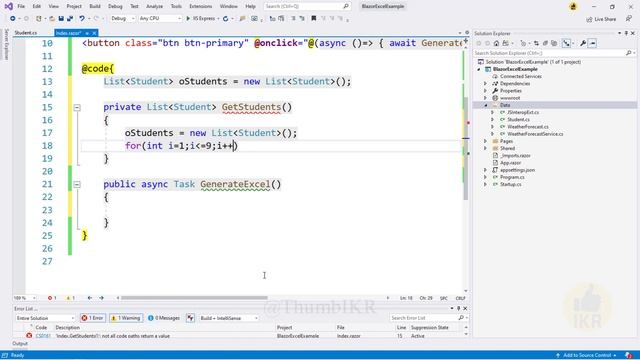Image resolution: width=640 pixels, height=360 pixels.
Task: Click navigate back arrow below editor
Action: pos(90,298)
